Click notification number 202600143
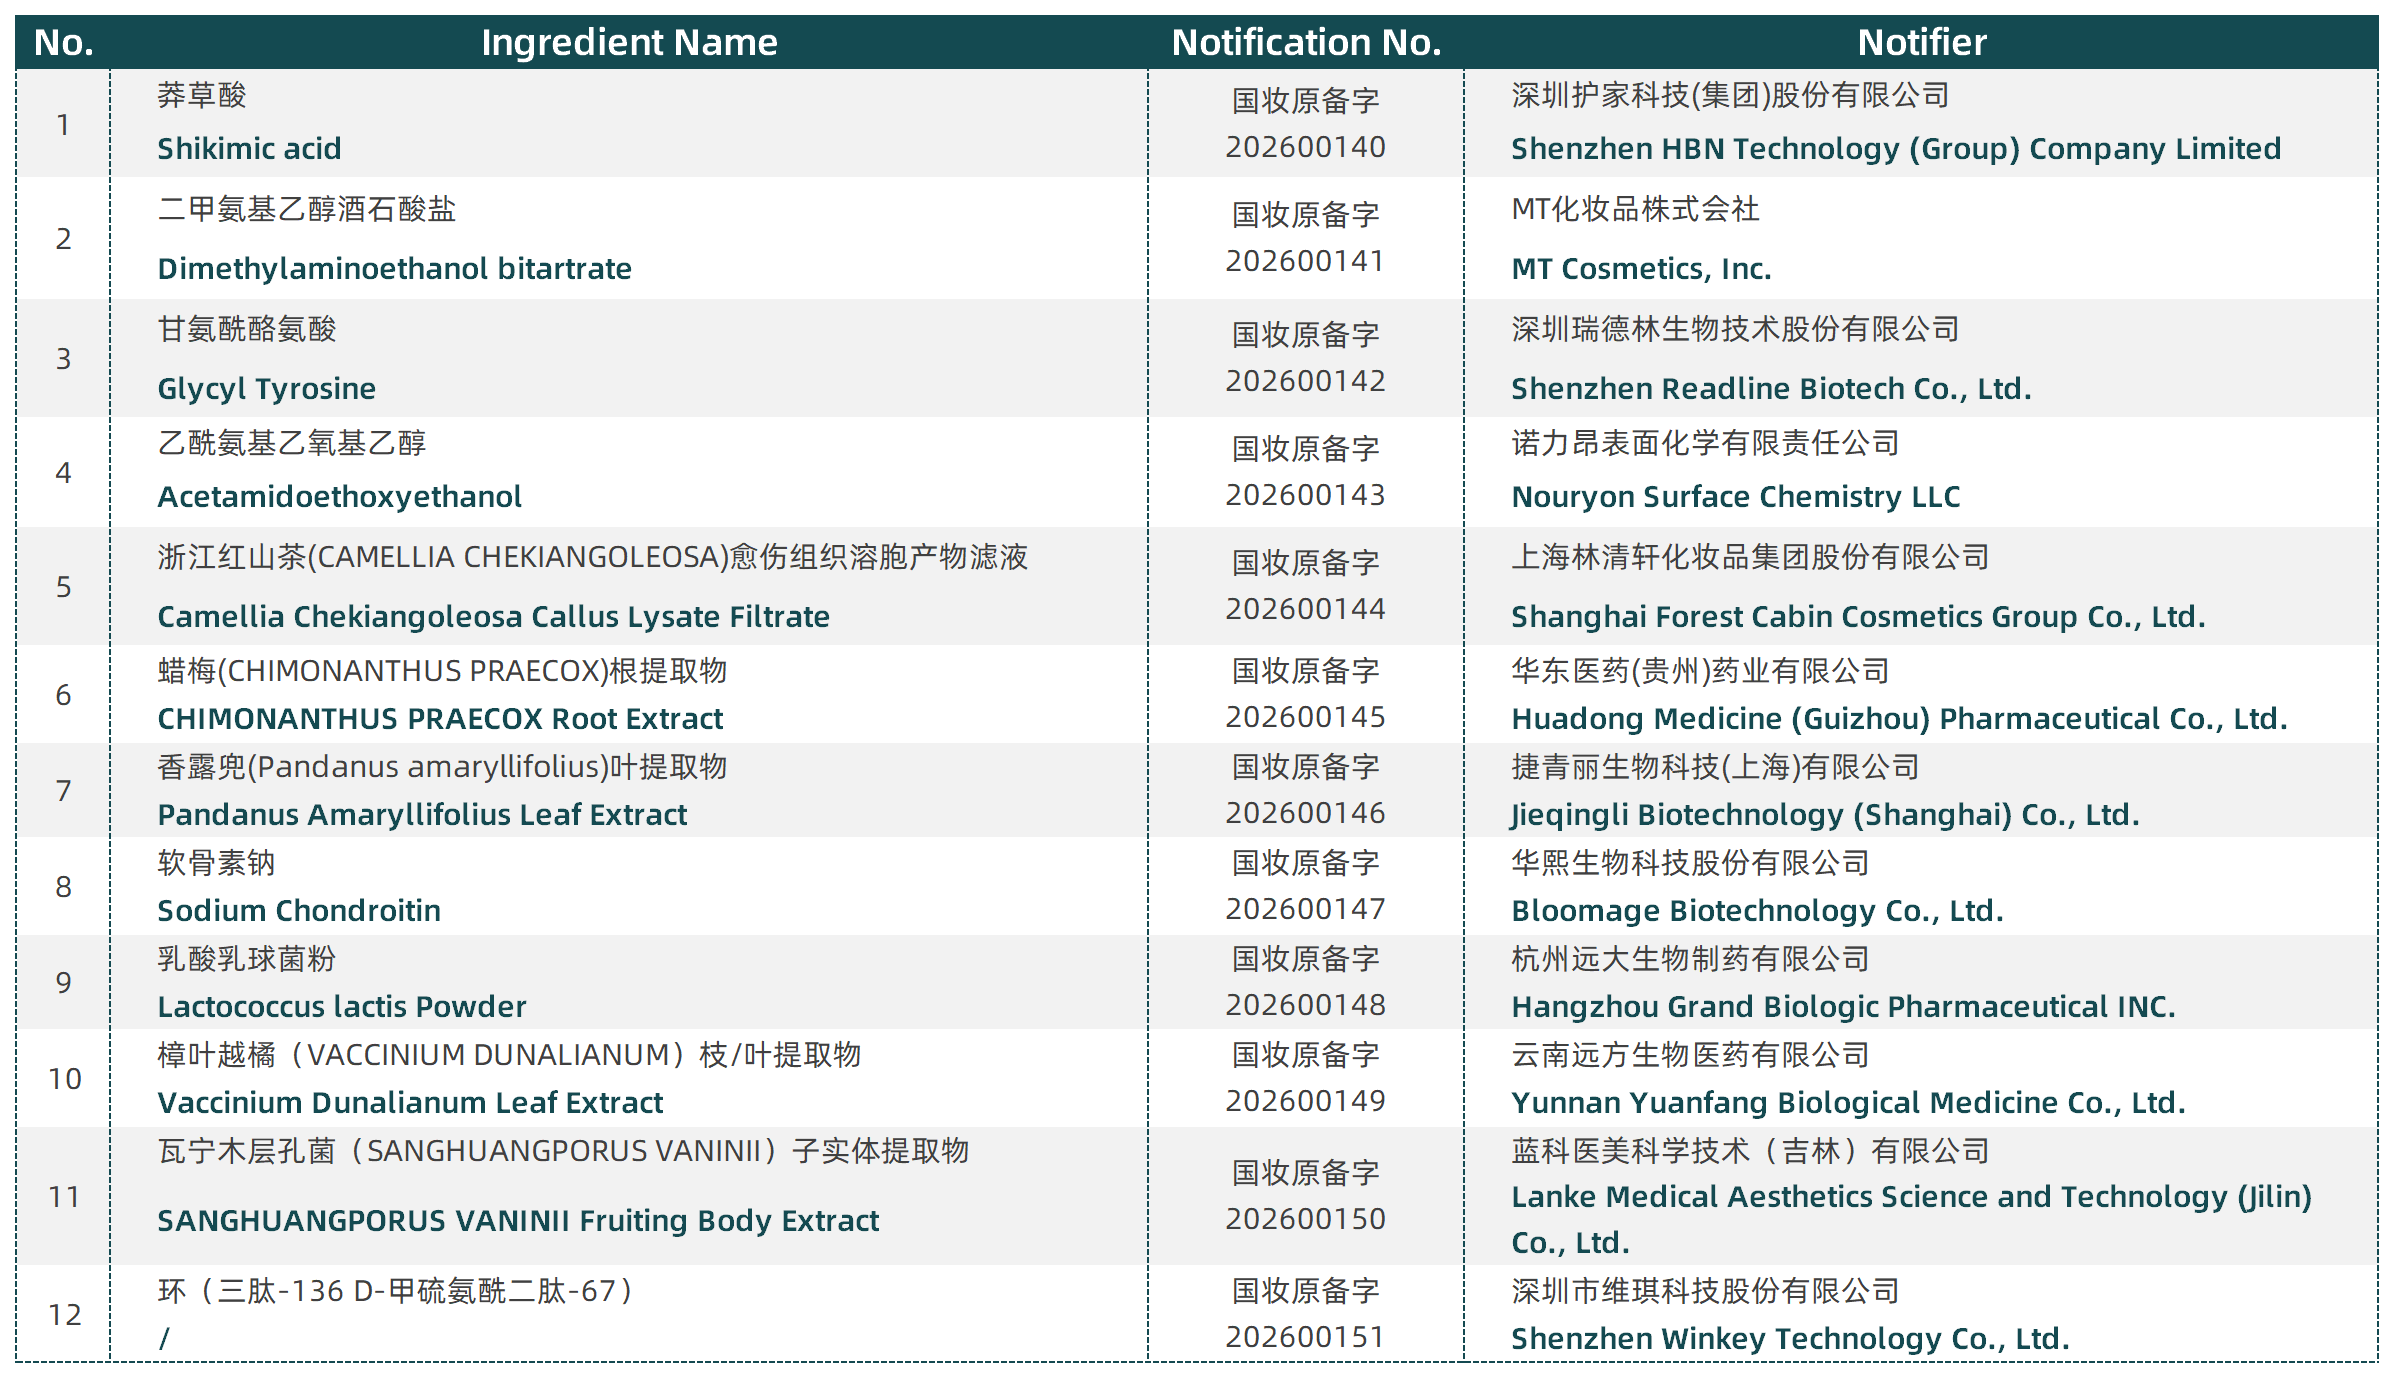 point(1305,495)
